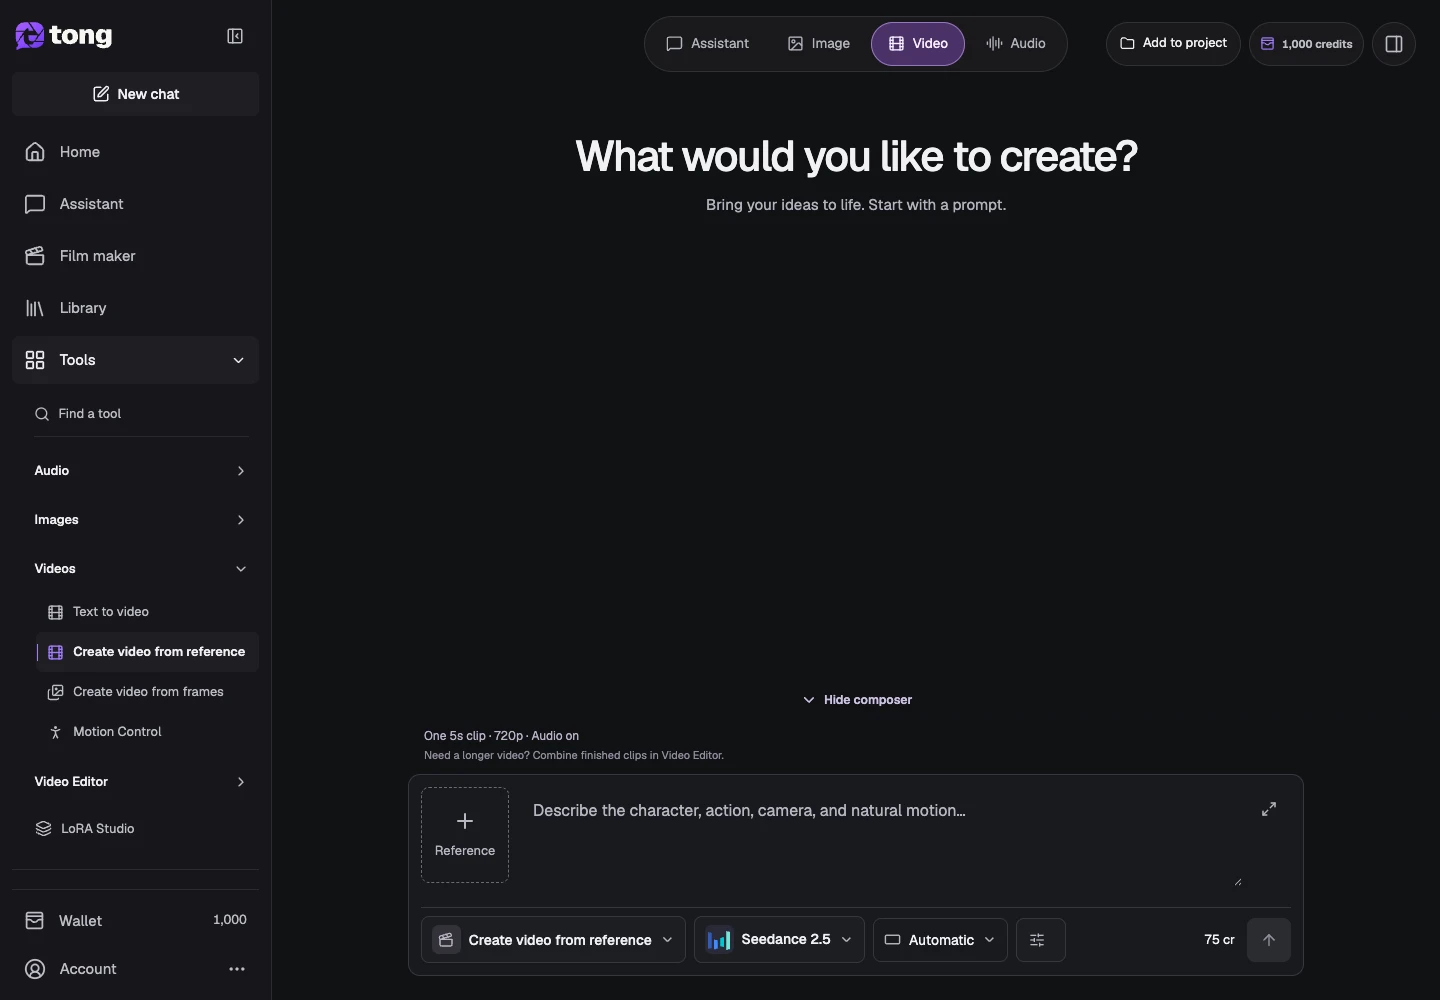Open Motion Control tool
1440x1000 pixels.
(x=147, y=732)
